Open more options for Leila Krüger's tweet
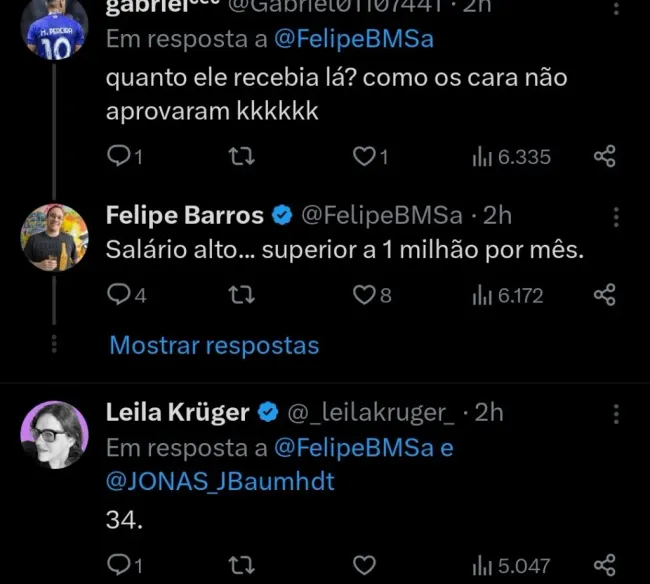The image size is (650, 584). click(x=616, y=413)
